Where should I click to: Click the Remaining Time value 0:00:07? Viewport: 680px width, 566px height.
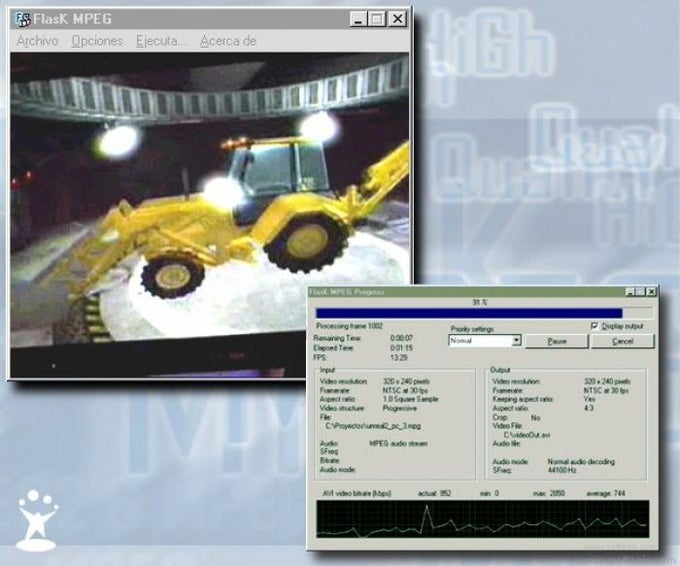point(401,338)
